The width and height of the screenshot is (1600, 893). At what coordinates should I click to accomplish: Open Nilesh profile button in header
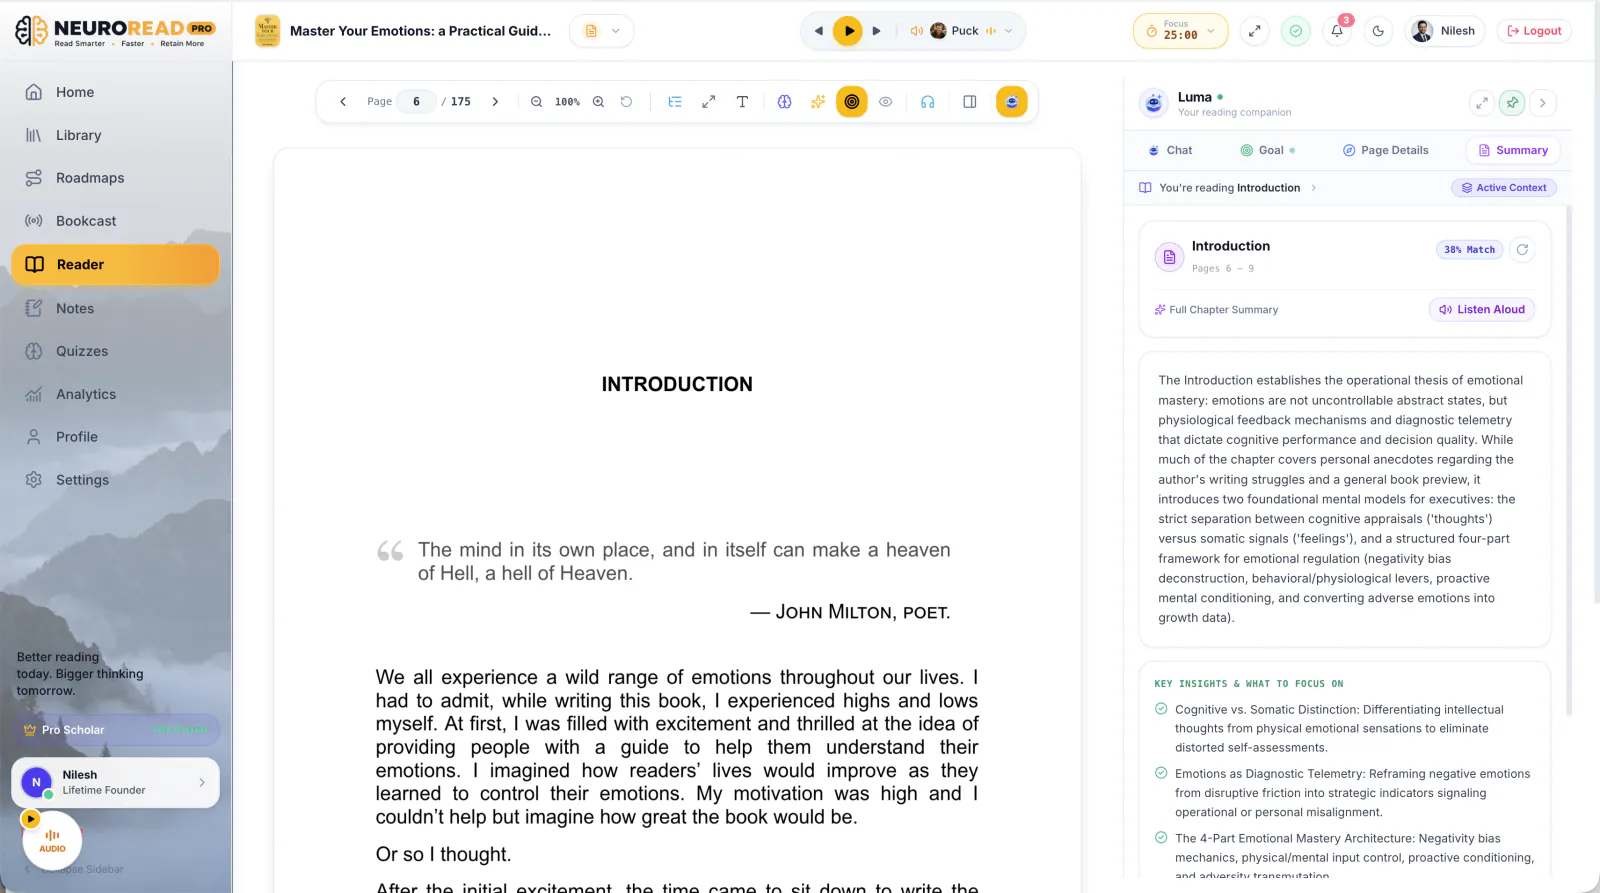1445,31
